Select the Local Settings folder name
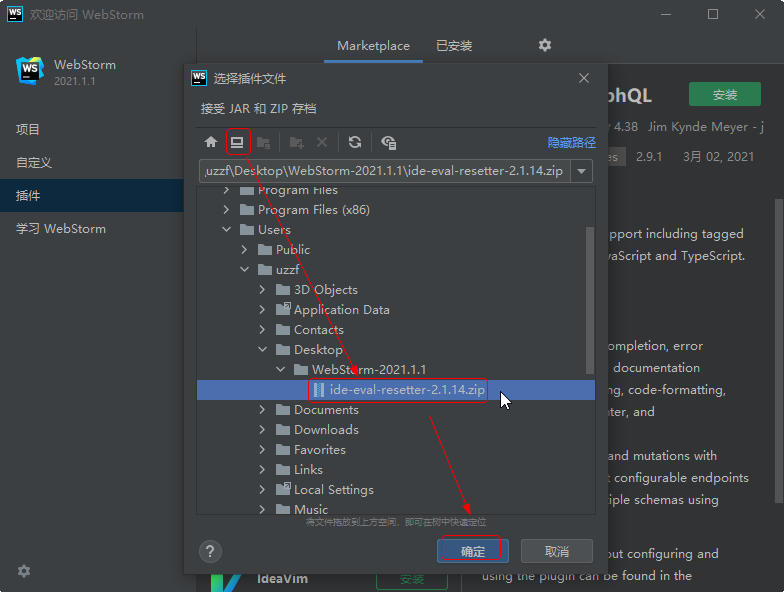Image resolution: width=784 pixels, height=592 pixels. [x=334, y=490]
